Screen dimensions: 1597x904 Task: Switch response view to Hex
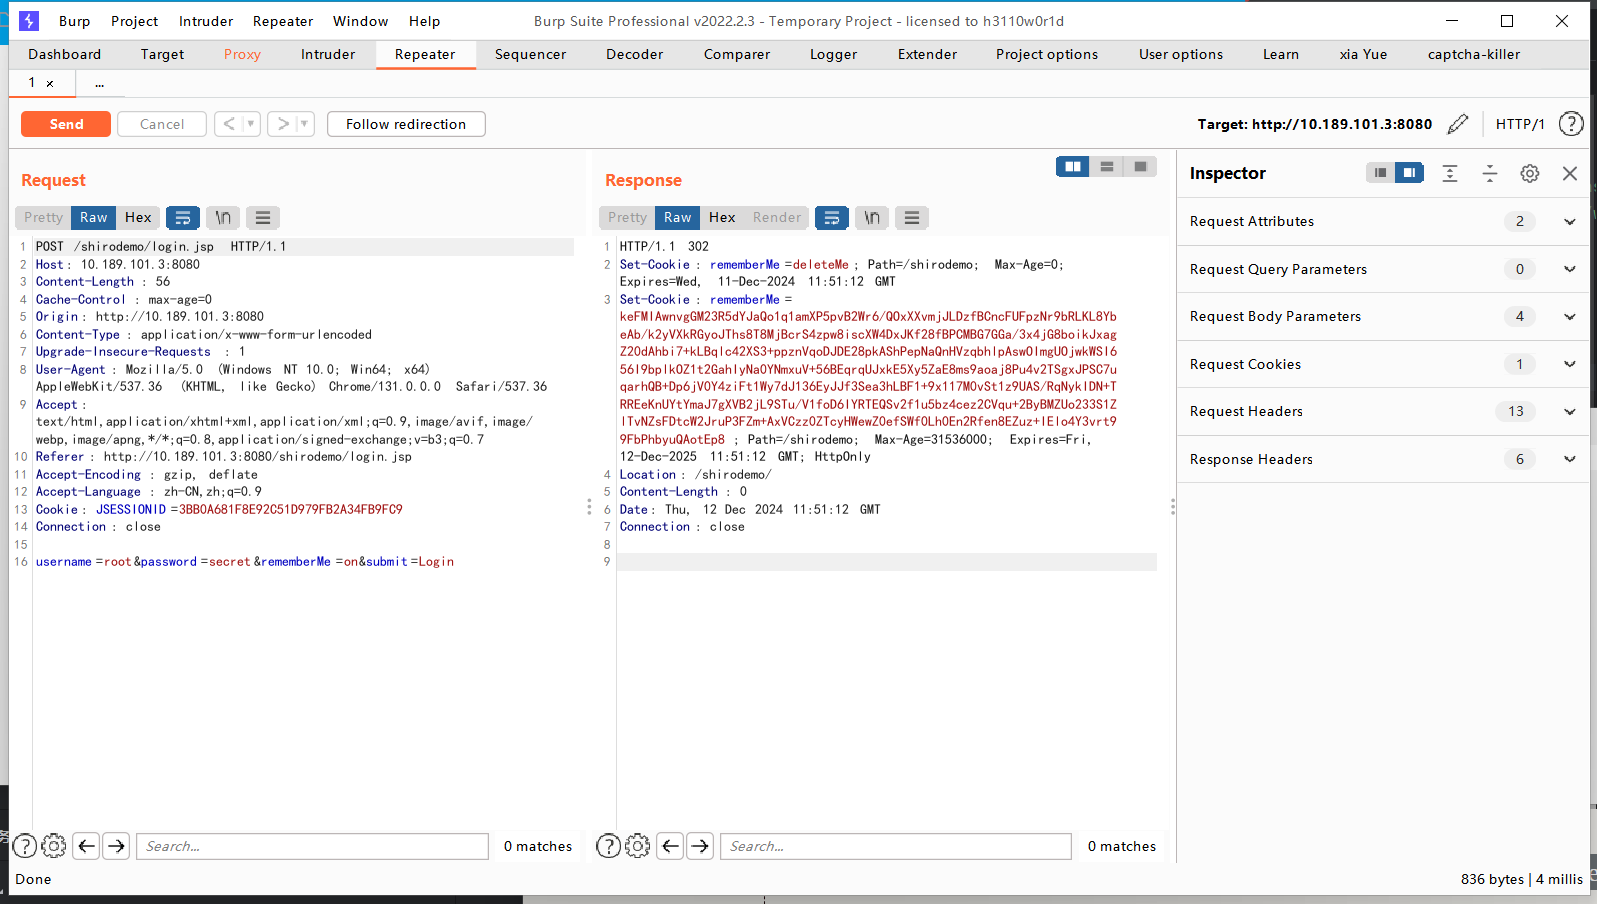click(x=722, y=217)
